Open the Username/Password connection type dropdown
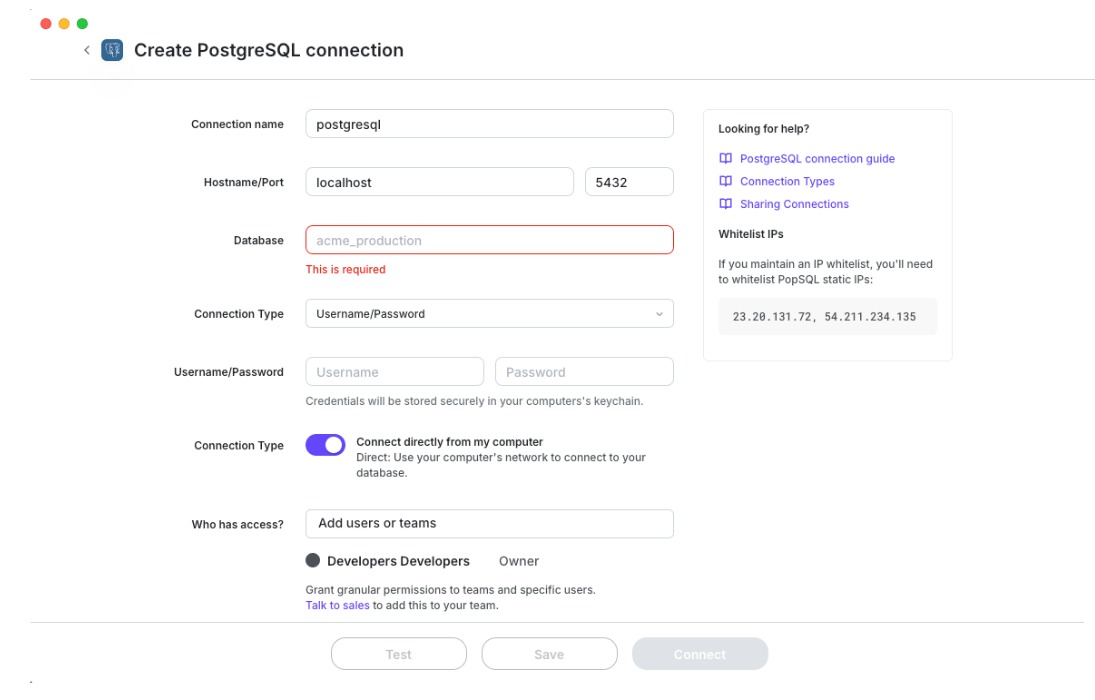 [488, 314]
